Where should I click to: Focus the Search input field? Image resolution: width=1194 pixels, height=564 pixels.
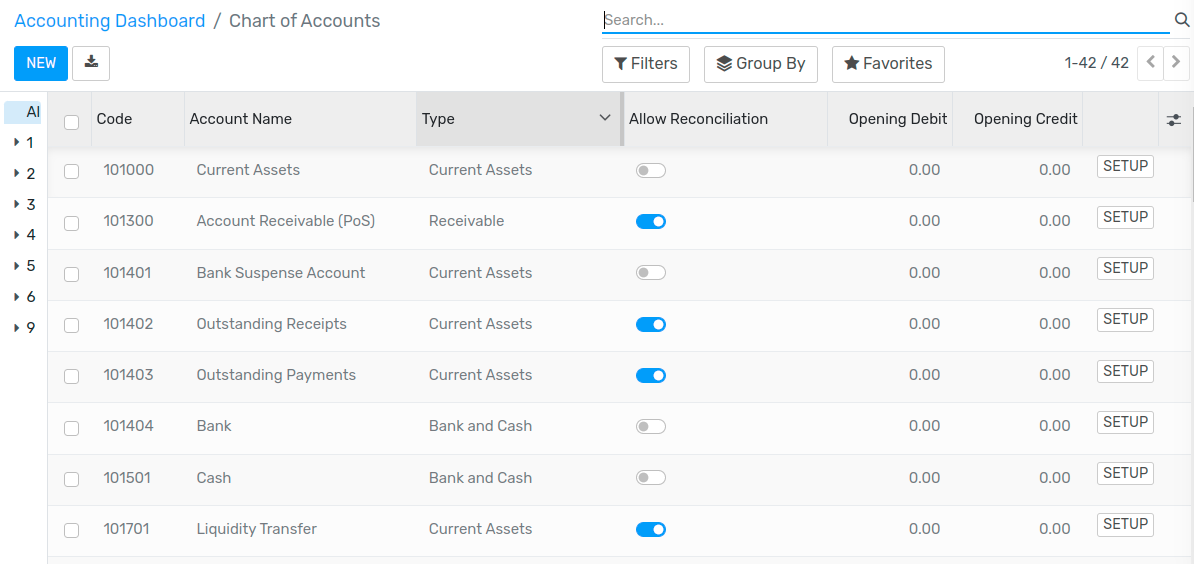[886, 21]
